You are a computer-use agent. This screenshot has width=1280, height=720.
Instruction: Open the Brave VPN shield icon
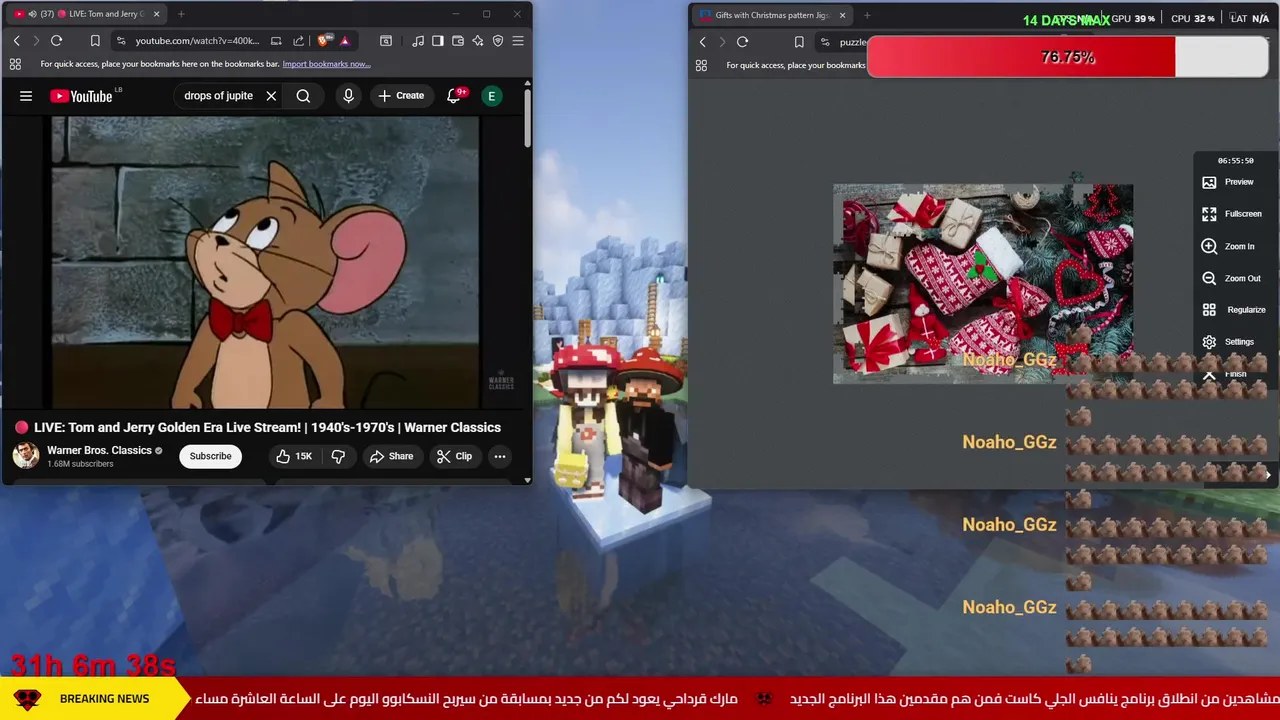click(498, 41)
